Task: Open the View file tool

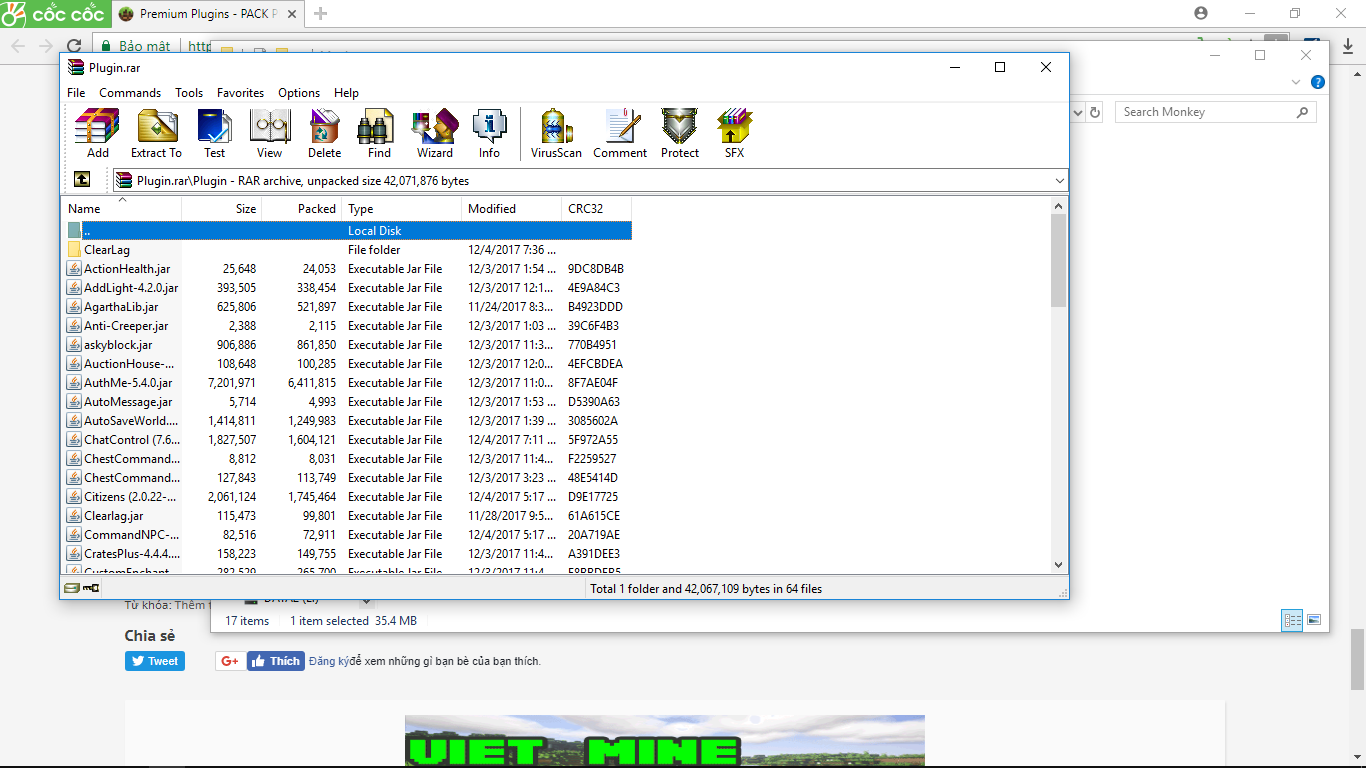Action: pyautogui.click(x=269, y=134)
